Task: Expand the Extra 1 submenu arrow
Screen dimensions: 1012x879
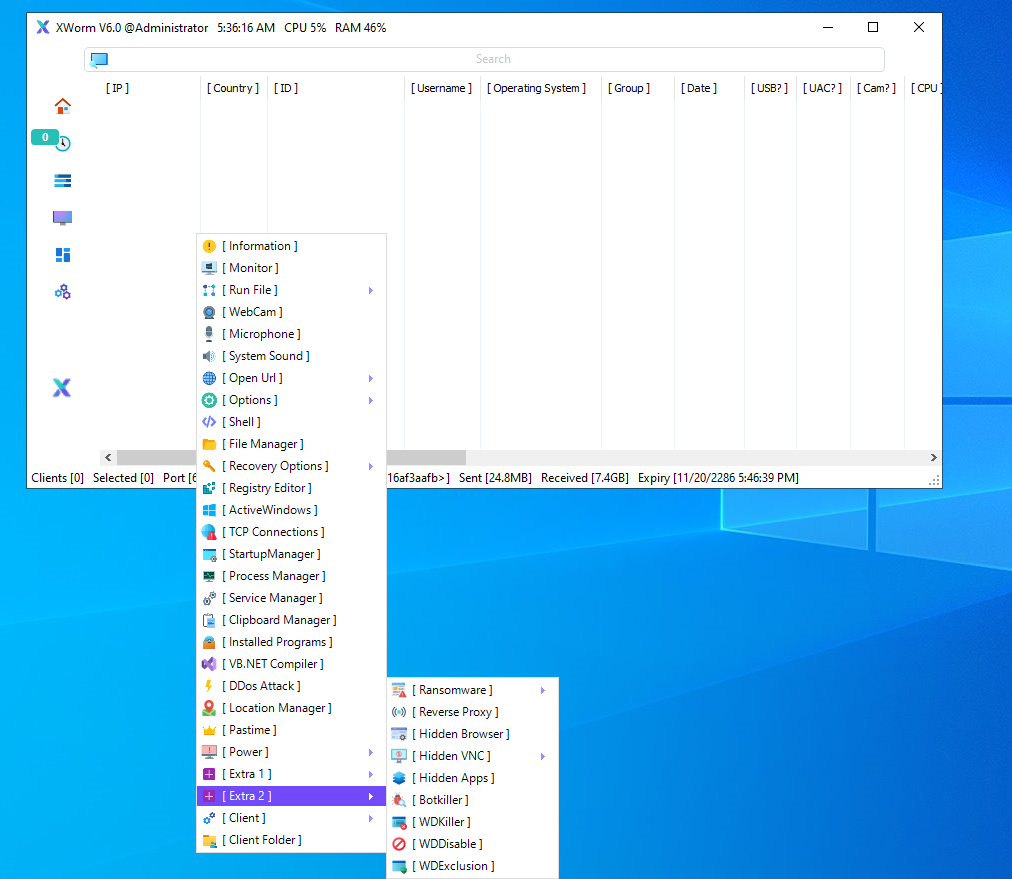Action: coord(370,774)
